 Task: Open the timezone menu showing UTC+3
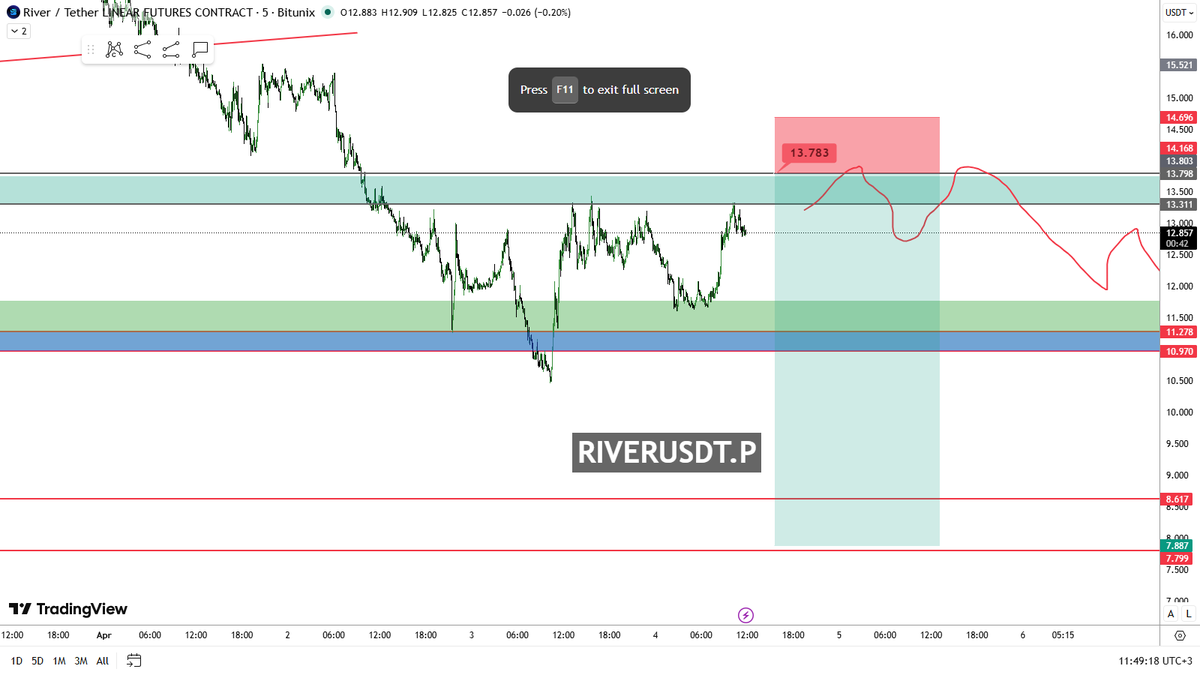[x=1157, y=661]
